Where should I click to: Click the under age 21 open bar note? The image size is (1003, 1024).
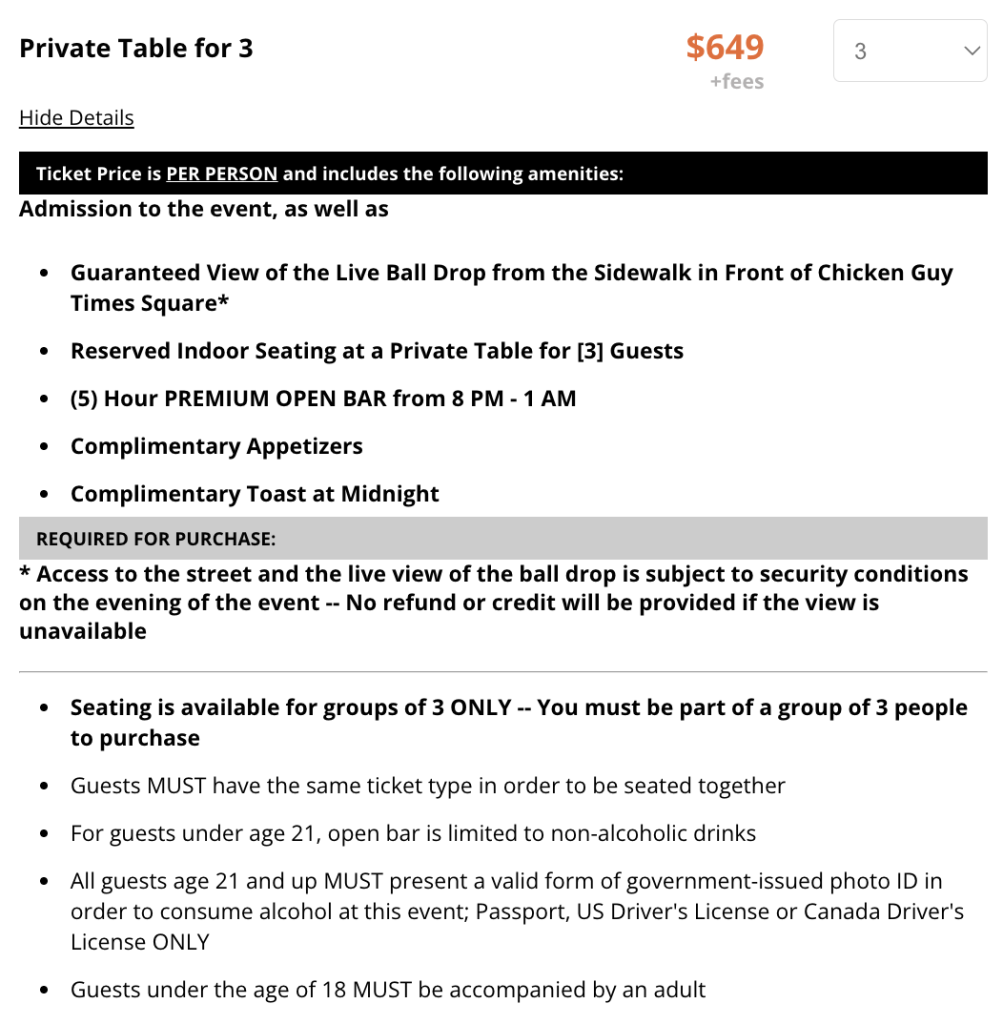coord(413,833)
